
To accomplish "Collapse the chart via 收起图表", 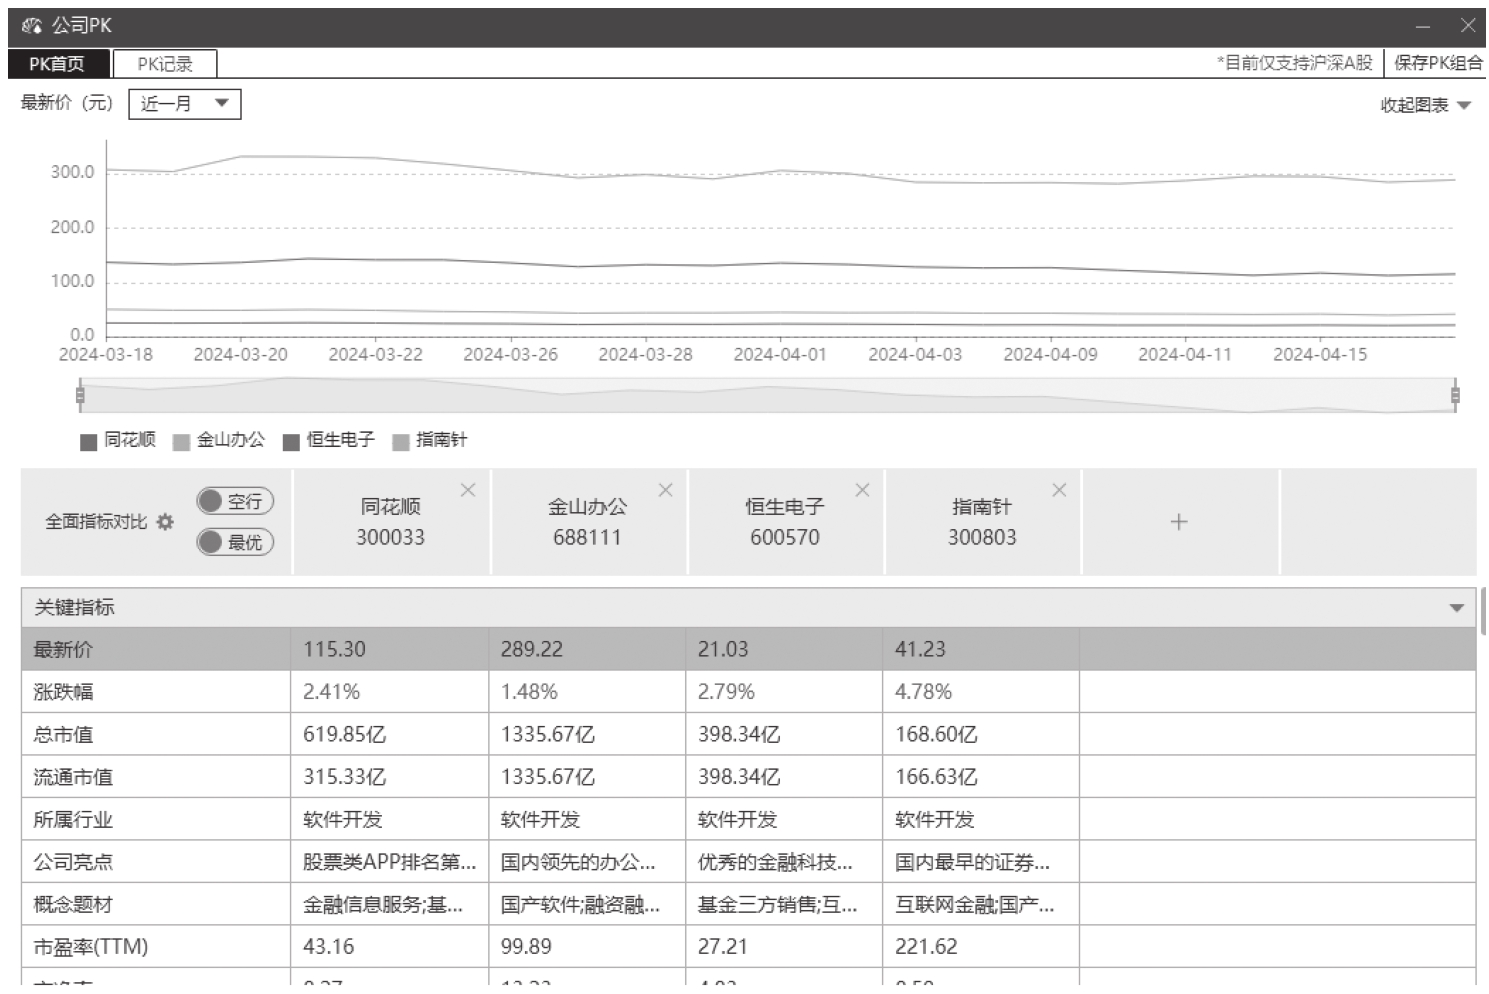I will click(x=1425, y=105).
